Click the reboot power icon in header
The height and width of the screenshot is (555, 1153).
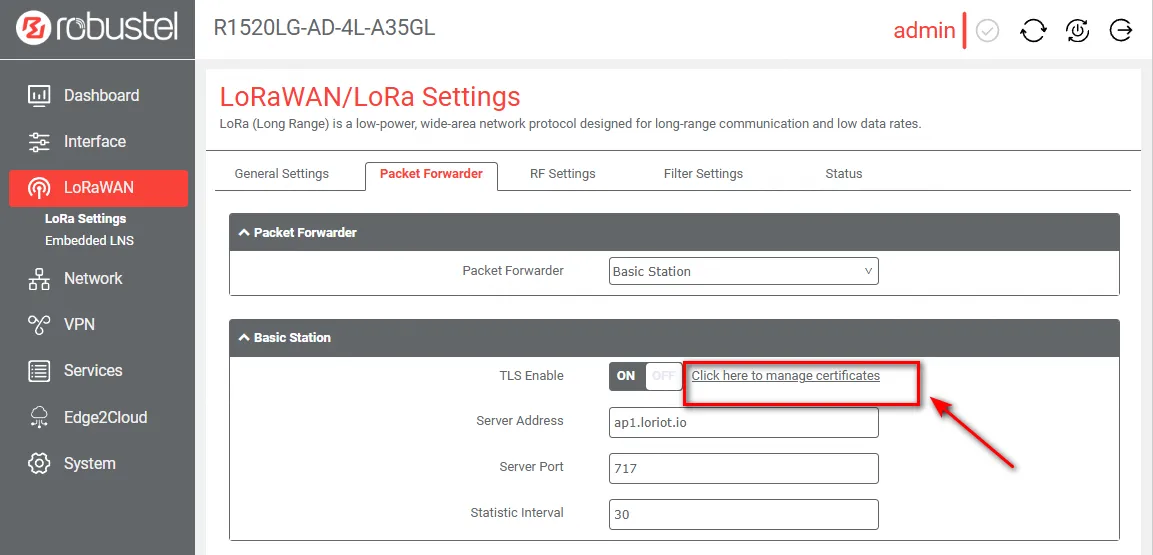[x=1077, y=31]
